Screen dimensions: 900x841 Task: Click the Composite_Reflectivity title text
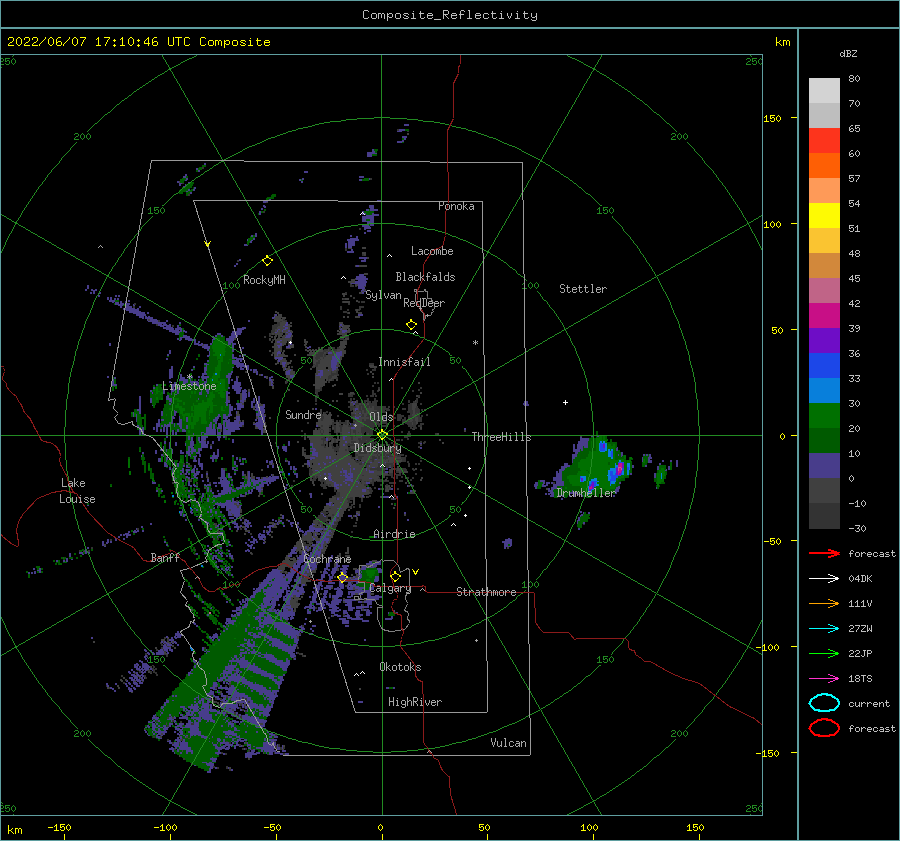[450, 15]
